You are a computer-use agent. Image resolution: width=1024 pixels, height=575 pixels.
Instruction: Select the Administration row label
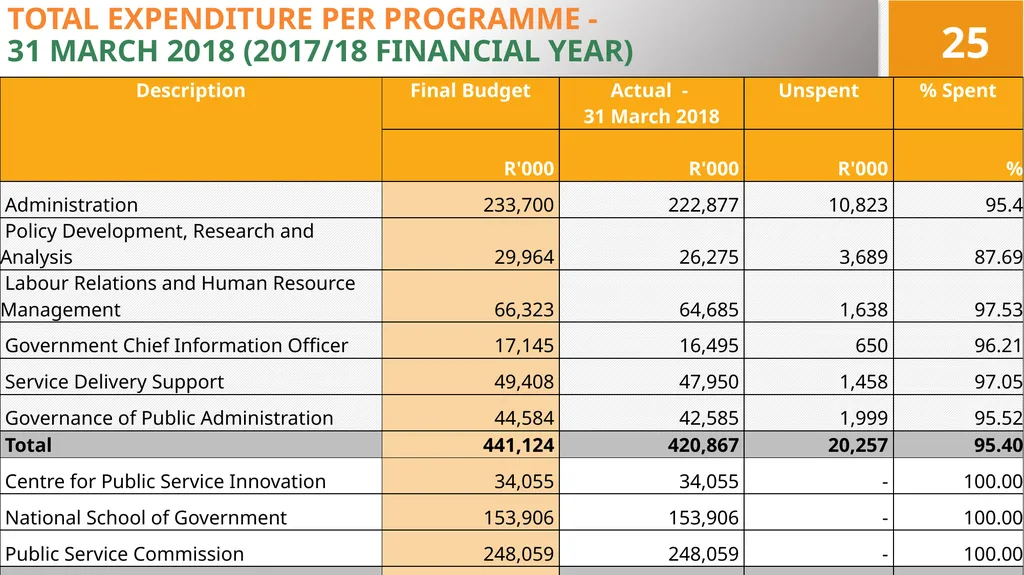(x=71, y=205)
